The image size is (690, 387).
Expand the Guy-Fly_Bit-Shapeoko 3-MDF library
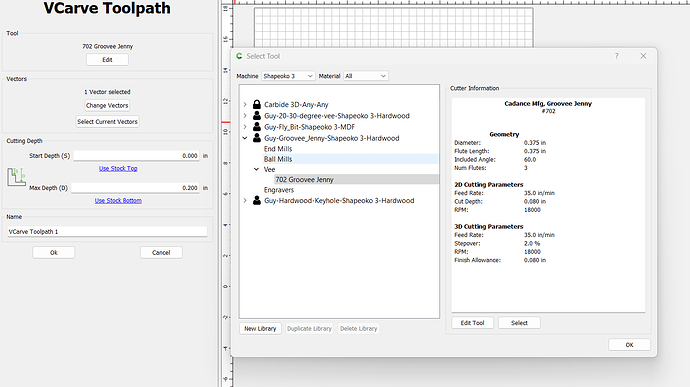pos(245,127)
